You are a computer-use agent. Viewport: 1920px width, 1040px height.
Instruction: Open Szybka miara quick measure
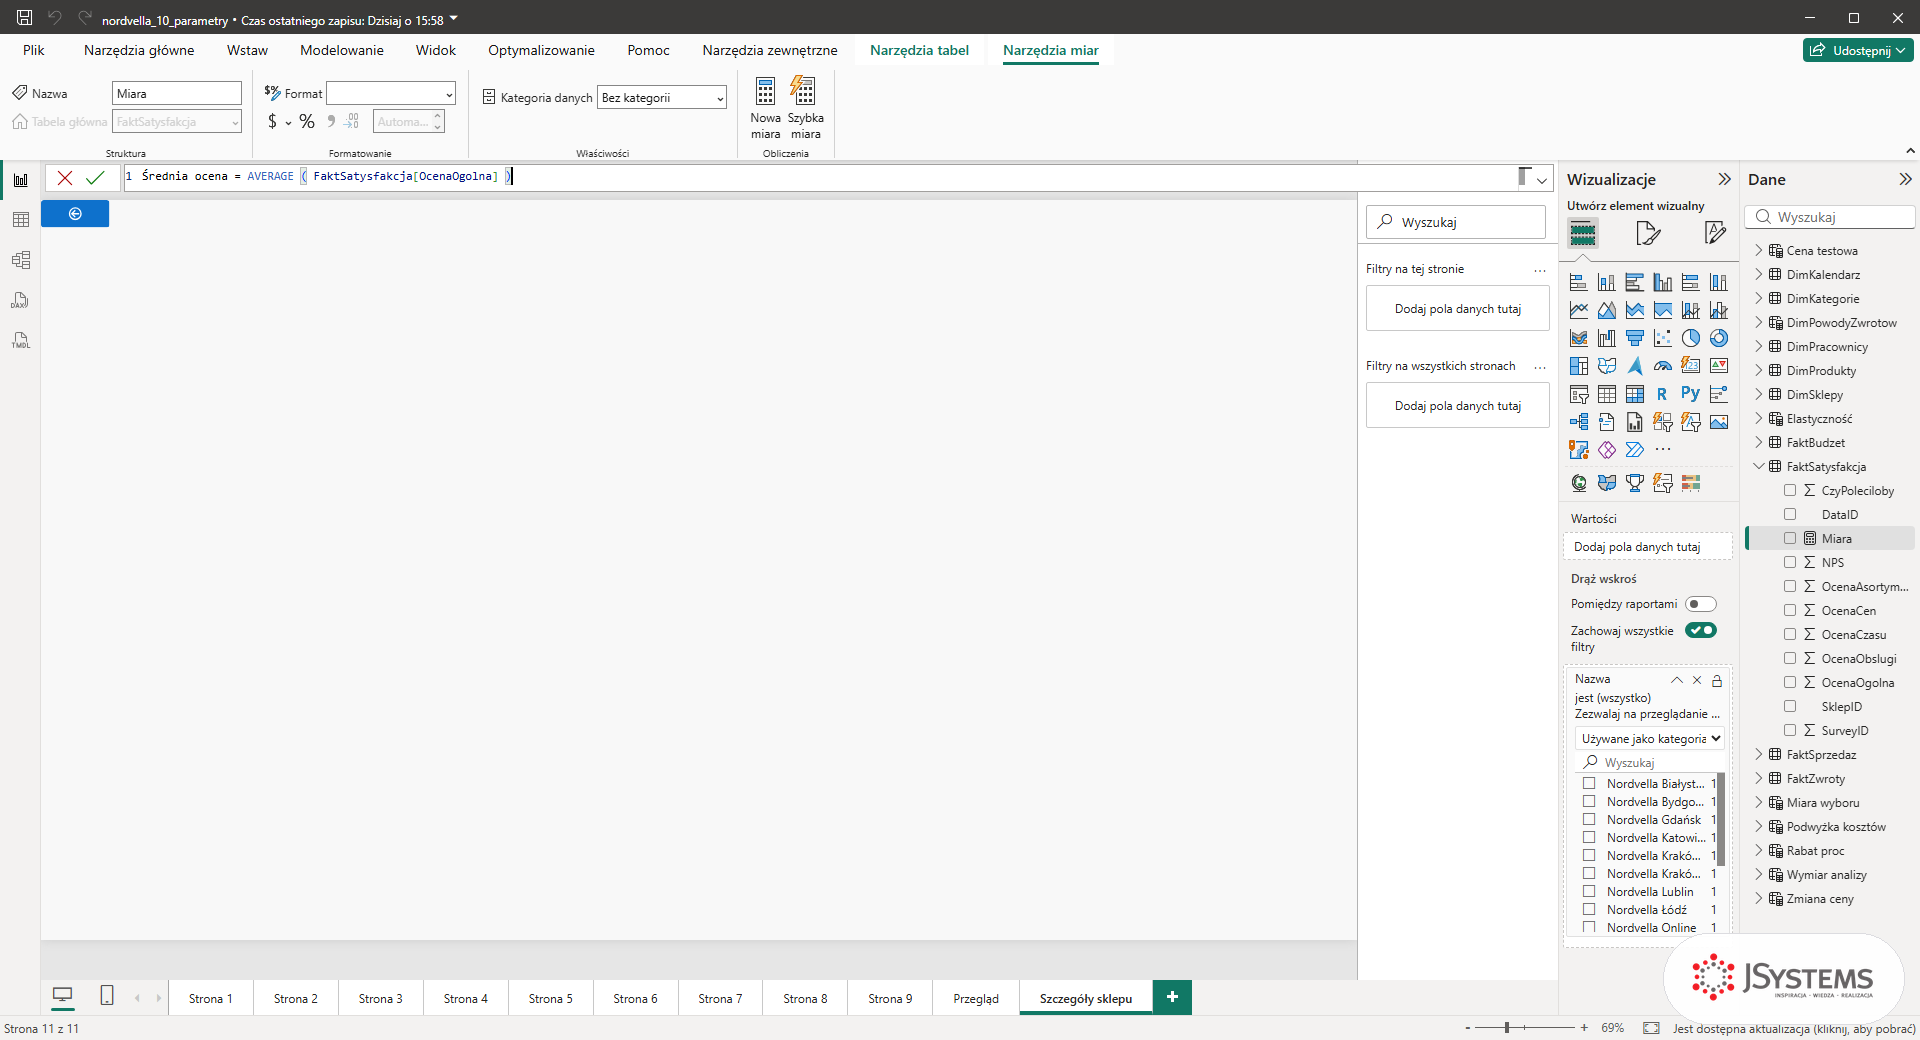click(x=805, y=108)
